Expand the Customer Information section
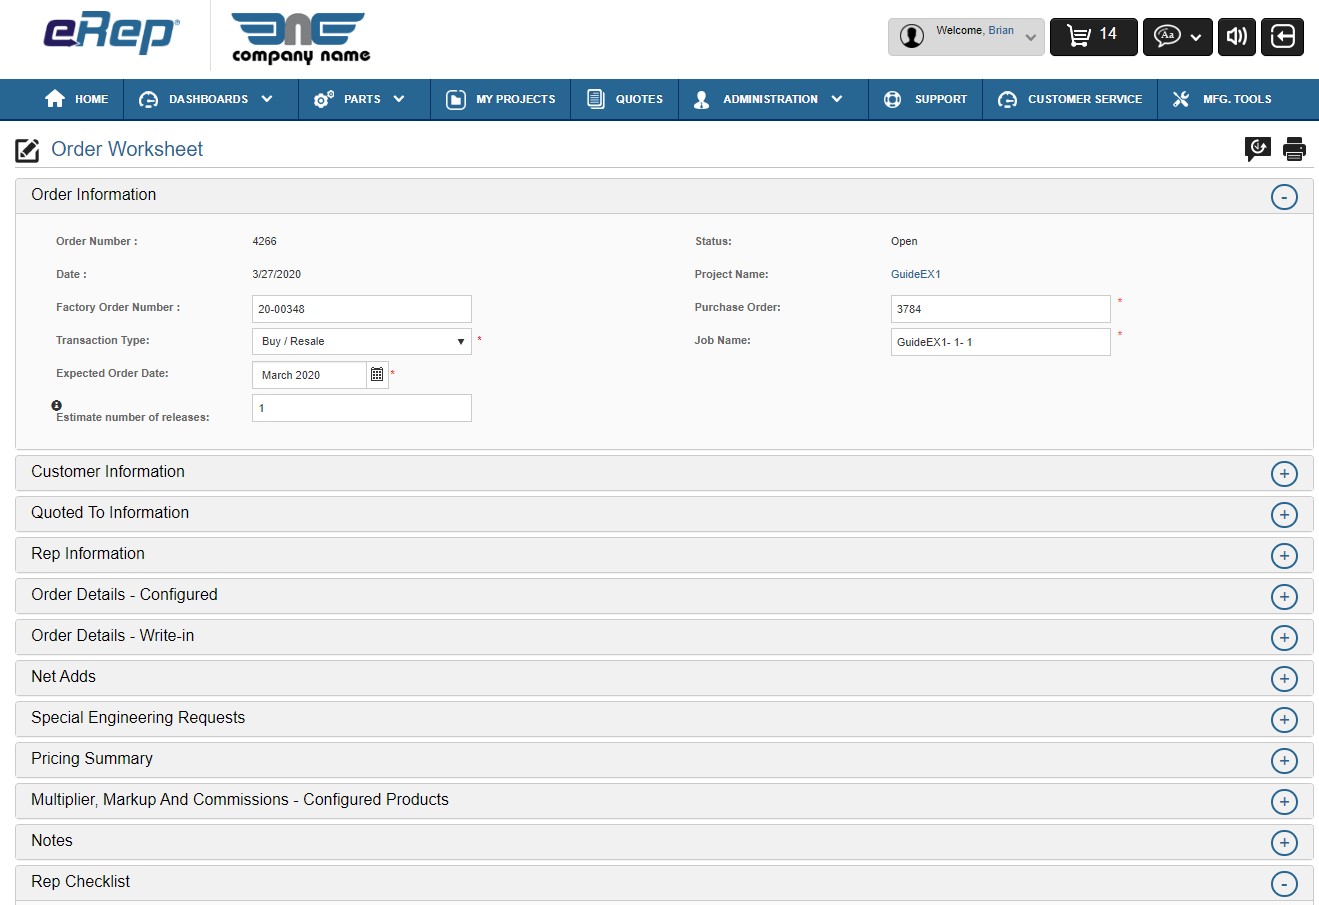The width and height of the screenshot is (1319, 905). [x=1284, y=473]
